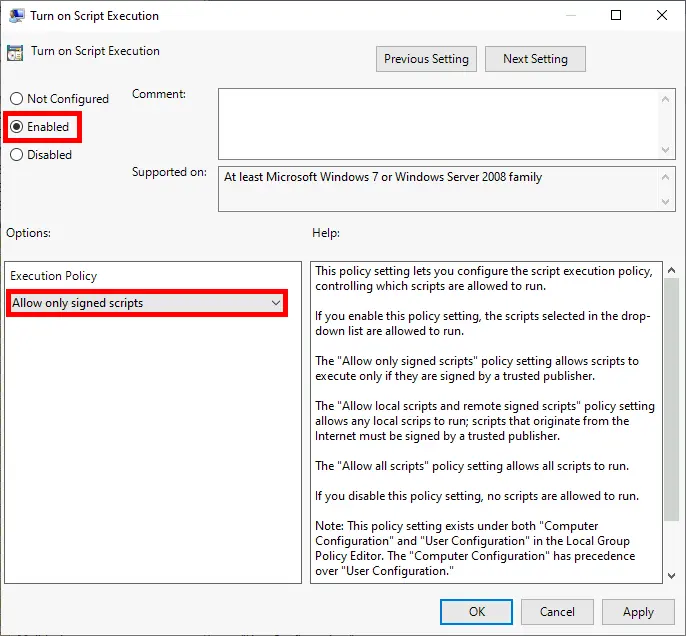Click the 'Execution Policy' label
The height and width of the screenshot is (636, 686).
(x=53, y=276)
